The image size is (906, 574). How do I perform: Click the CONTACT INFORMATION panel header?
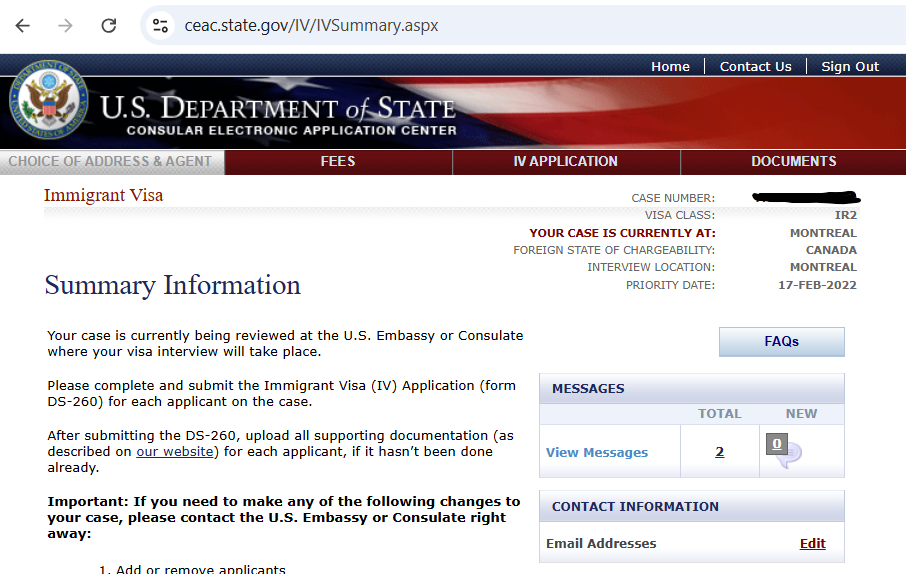click(x=692, y=506)
